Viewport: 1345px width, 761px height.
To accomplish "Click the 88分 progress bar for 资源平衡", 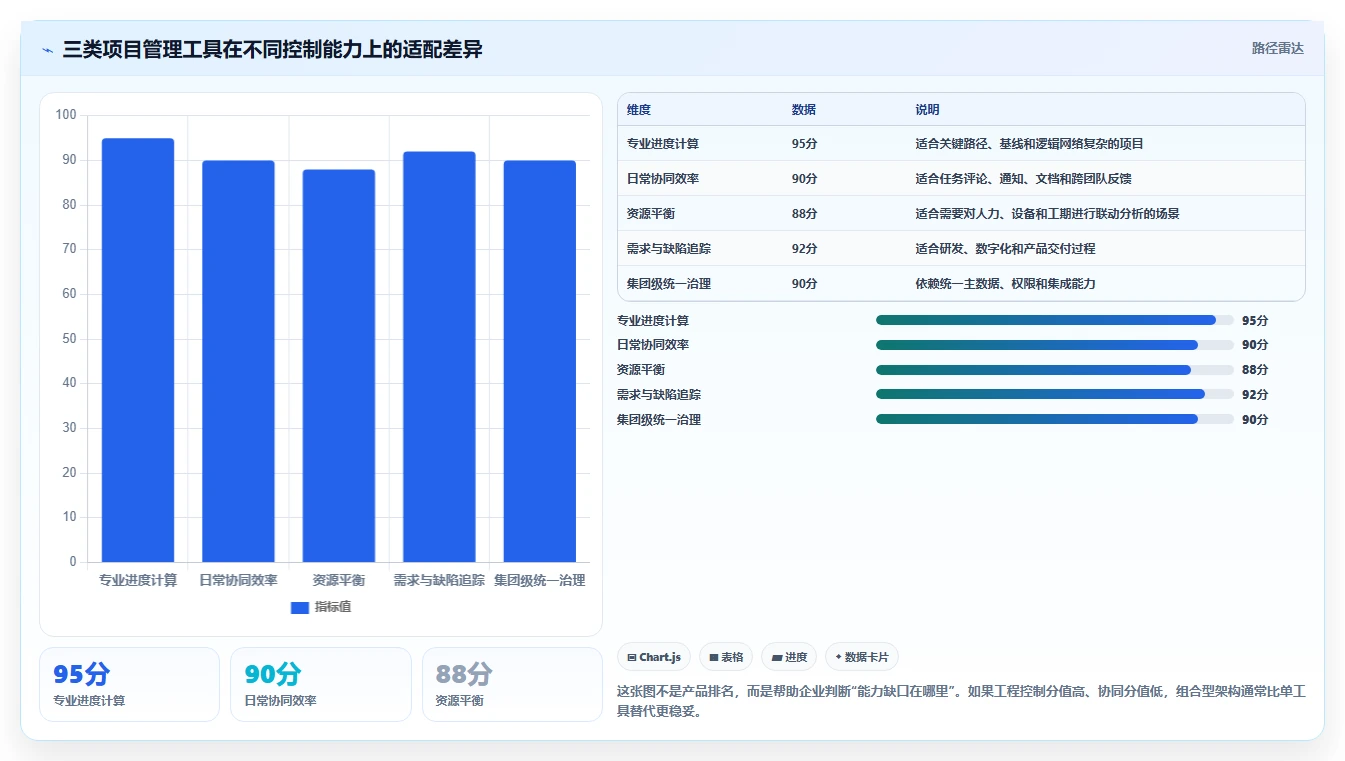I will coord(1054,370).
